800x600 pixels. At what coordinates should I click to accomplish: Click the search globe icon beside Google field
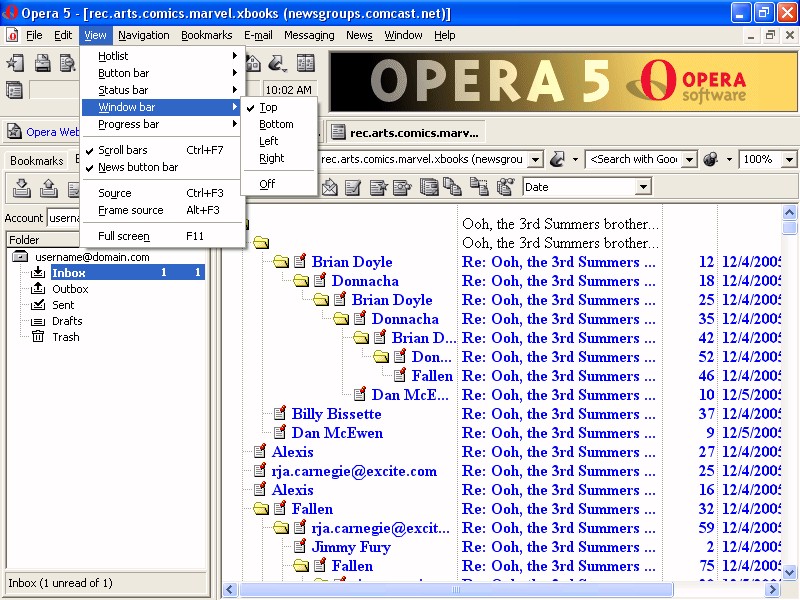[710, 159]
